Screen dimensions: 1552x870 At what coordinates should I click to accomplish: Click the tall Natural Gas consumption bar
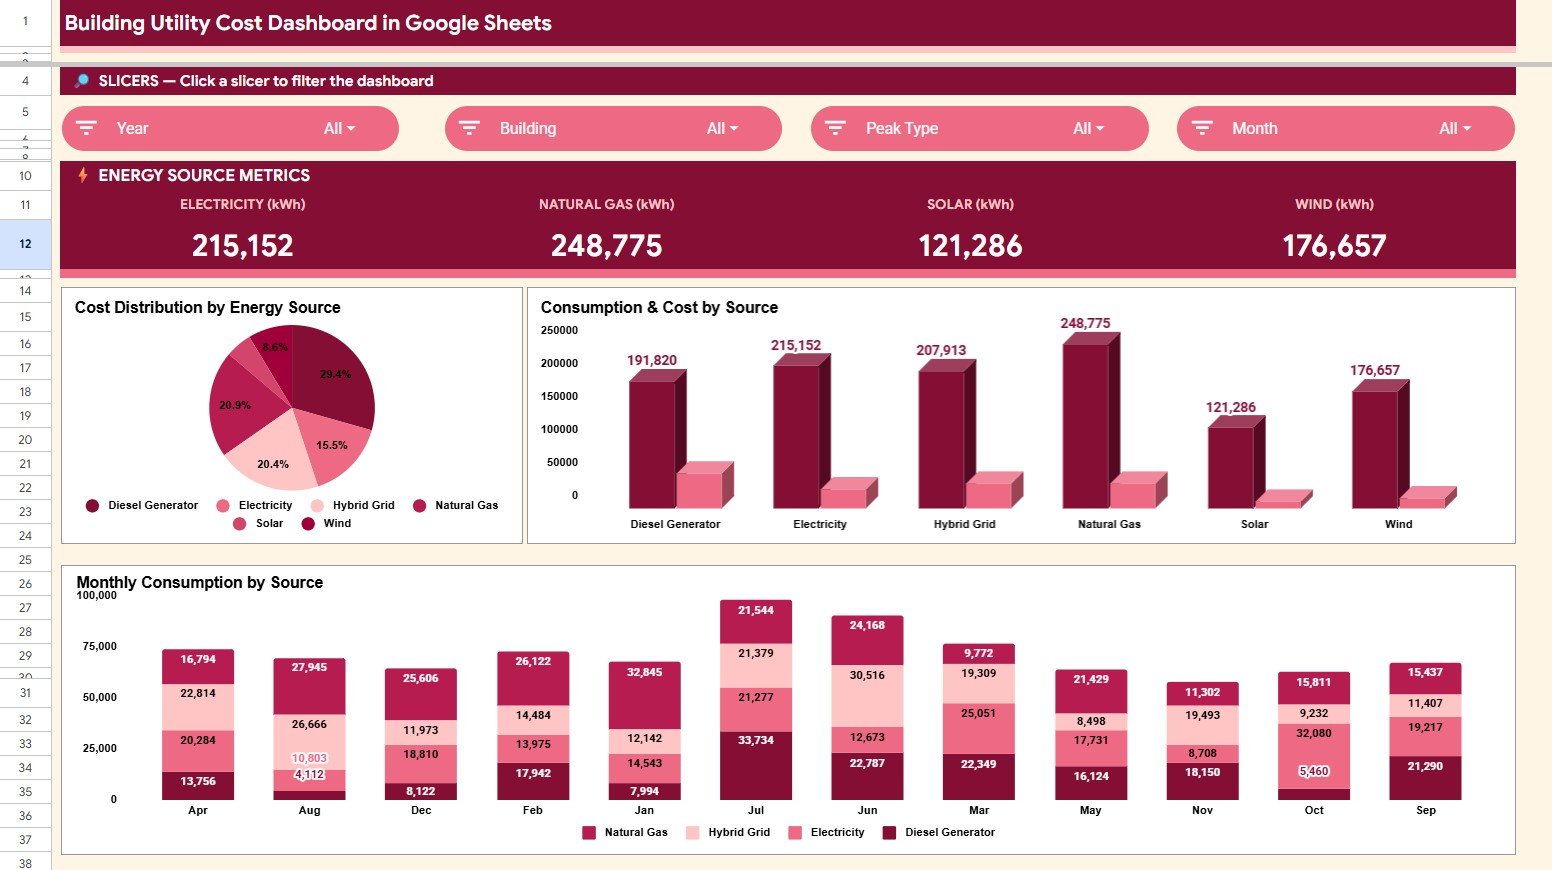[x=1085, y=426]
